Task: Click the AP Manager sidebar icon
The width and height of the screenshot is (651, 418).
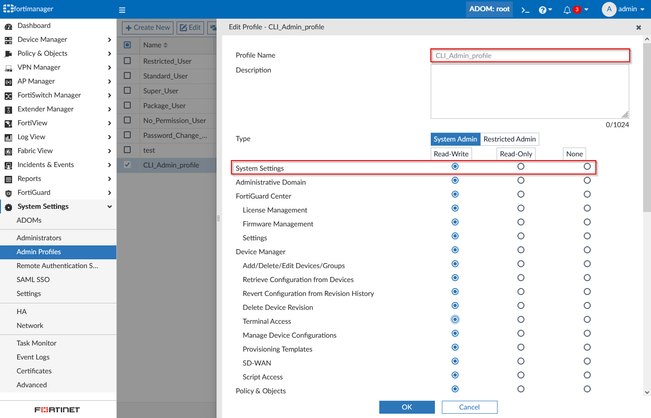Action: [8, 82]
